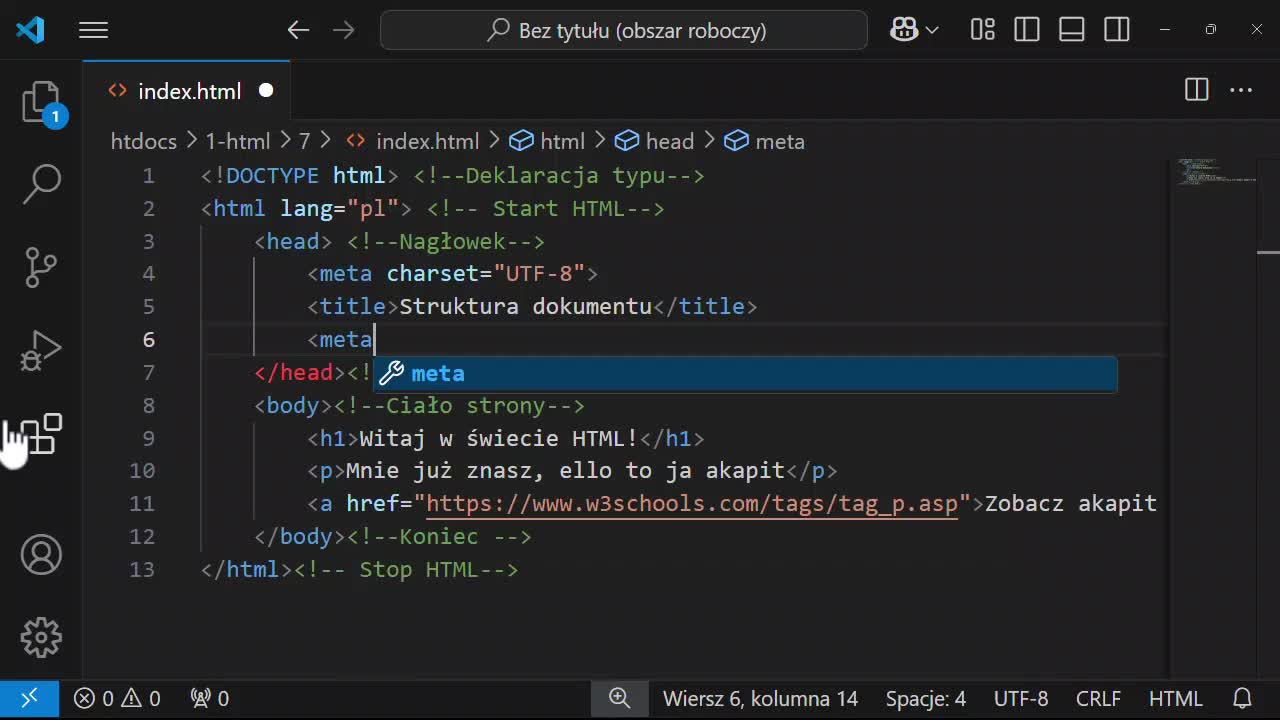This screenshot has height=720, width=1280.
Task: Change language mode HTML
Action: click(1176, 699)
